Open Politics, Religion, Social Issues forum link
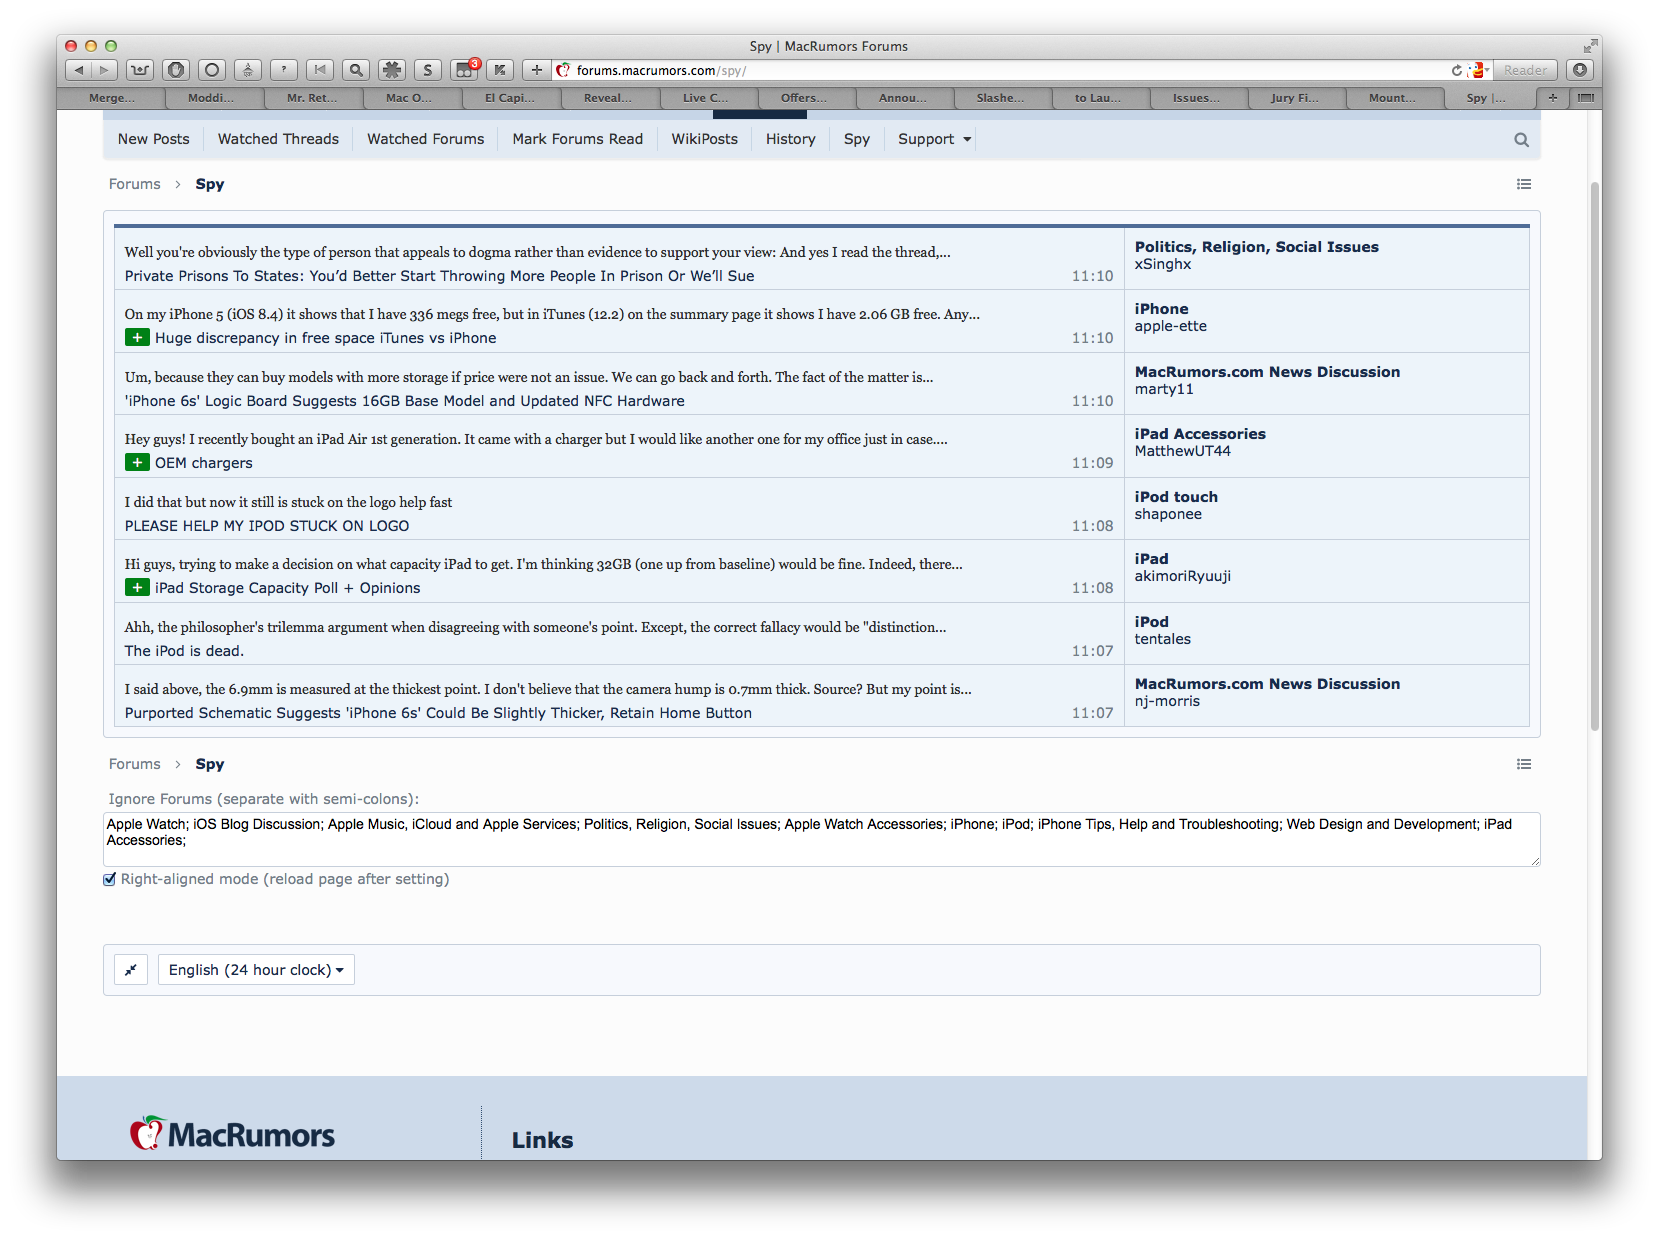The height and width of the screenshot is (1239, 1659). coord(1257,247)
